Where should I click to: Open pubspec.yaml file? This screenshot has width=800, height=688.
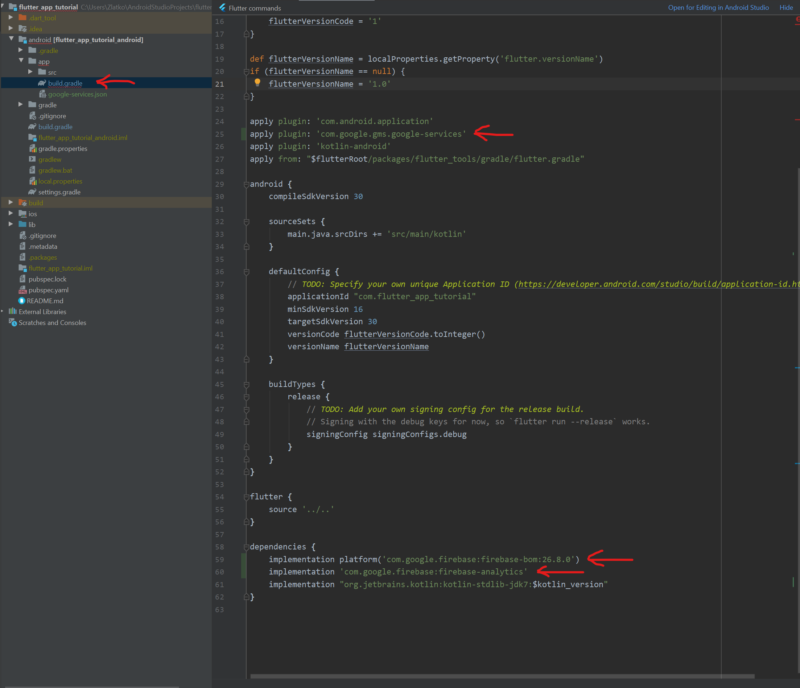[48, 290]
